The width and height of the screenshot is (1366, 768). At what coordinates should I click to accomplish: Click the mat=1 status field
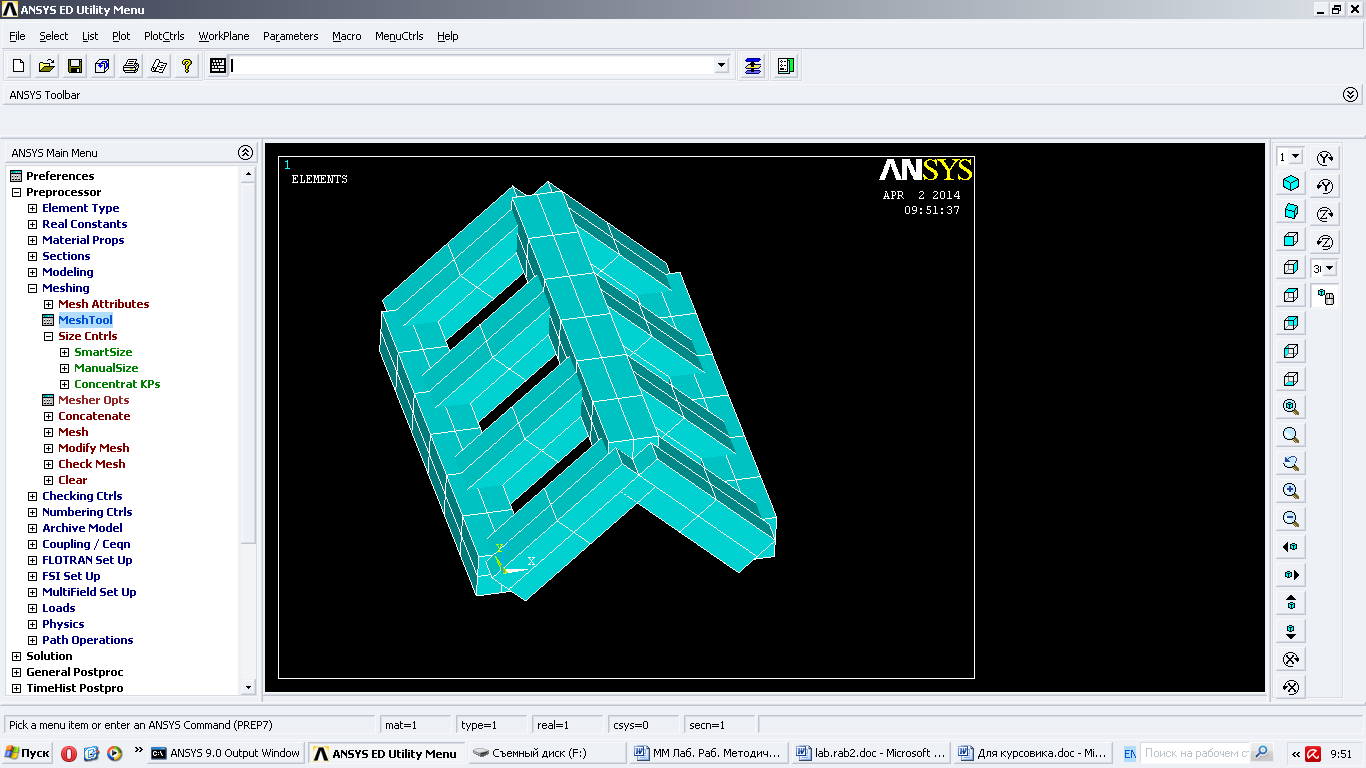[416, 725]
